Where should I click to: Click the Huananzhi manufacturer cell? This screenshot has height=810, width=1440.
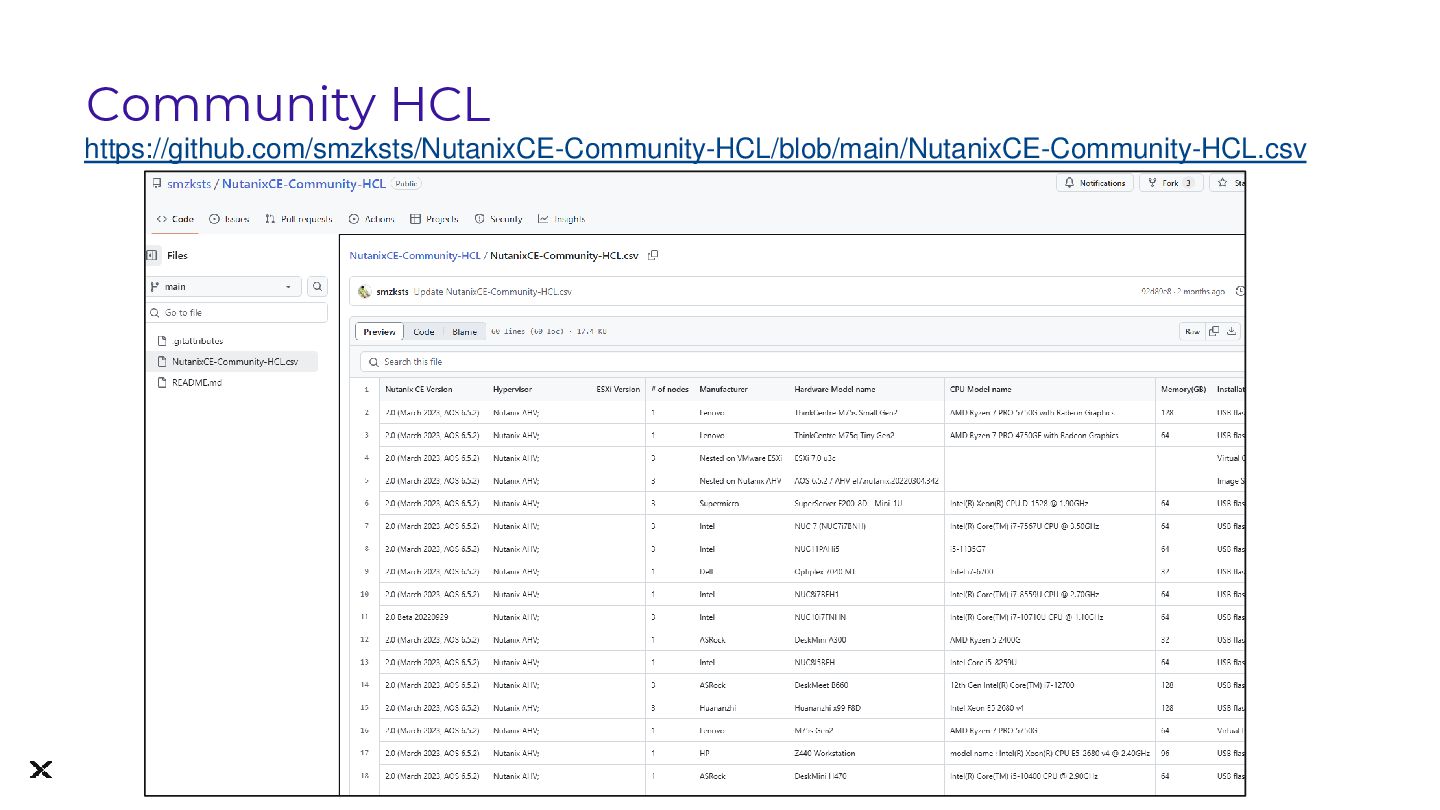718,708
